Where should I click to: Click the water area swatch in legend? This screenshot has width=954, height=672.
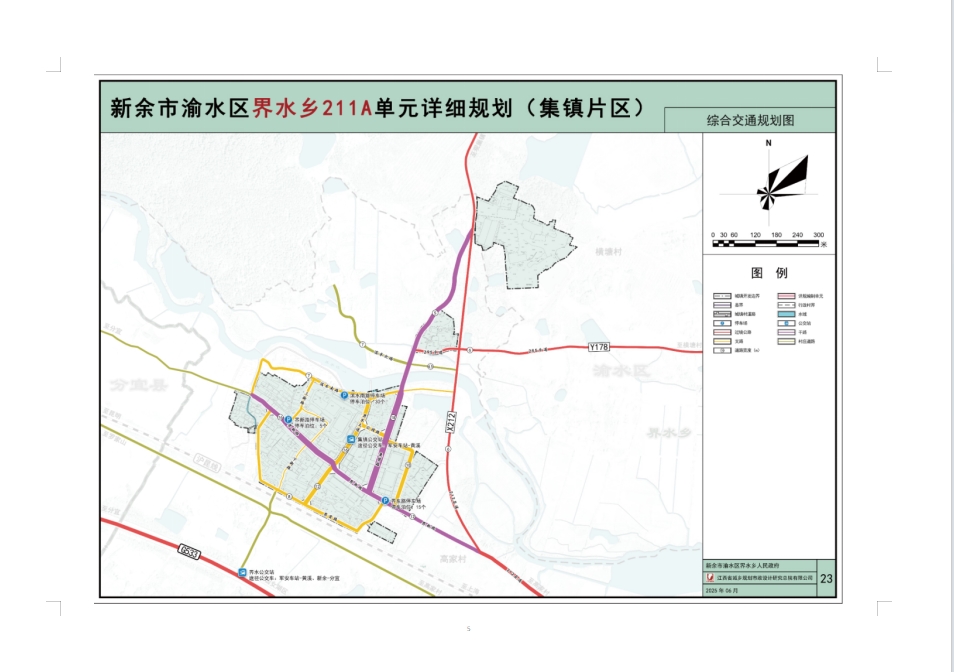785,313
